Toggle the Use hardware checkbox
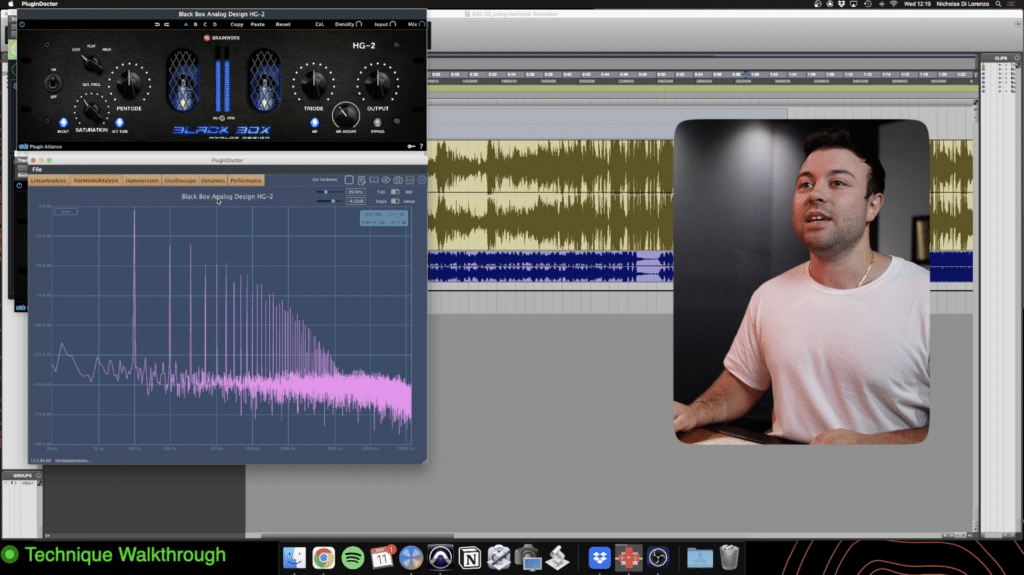Screen dimensions: 1024x575 tap(349, 180)
